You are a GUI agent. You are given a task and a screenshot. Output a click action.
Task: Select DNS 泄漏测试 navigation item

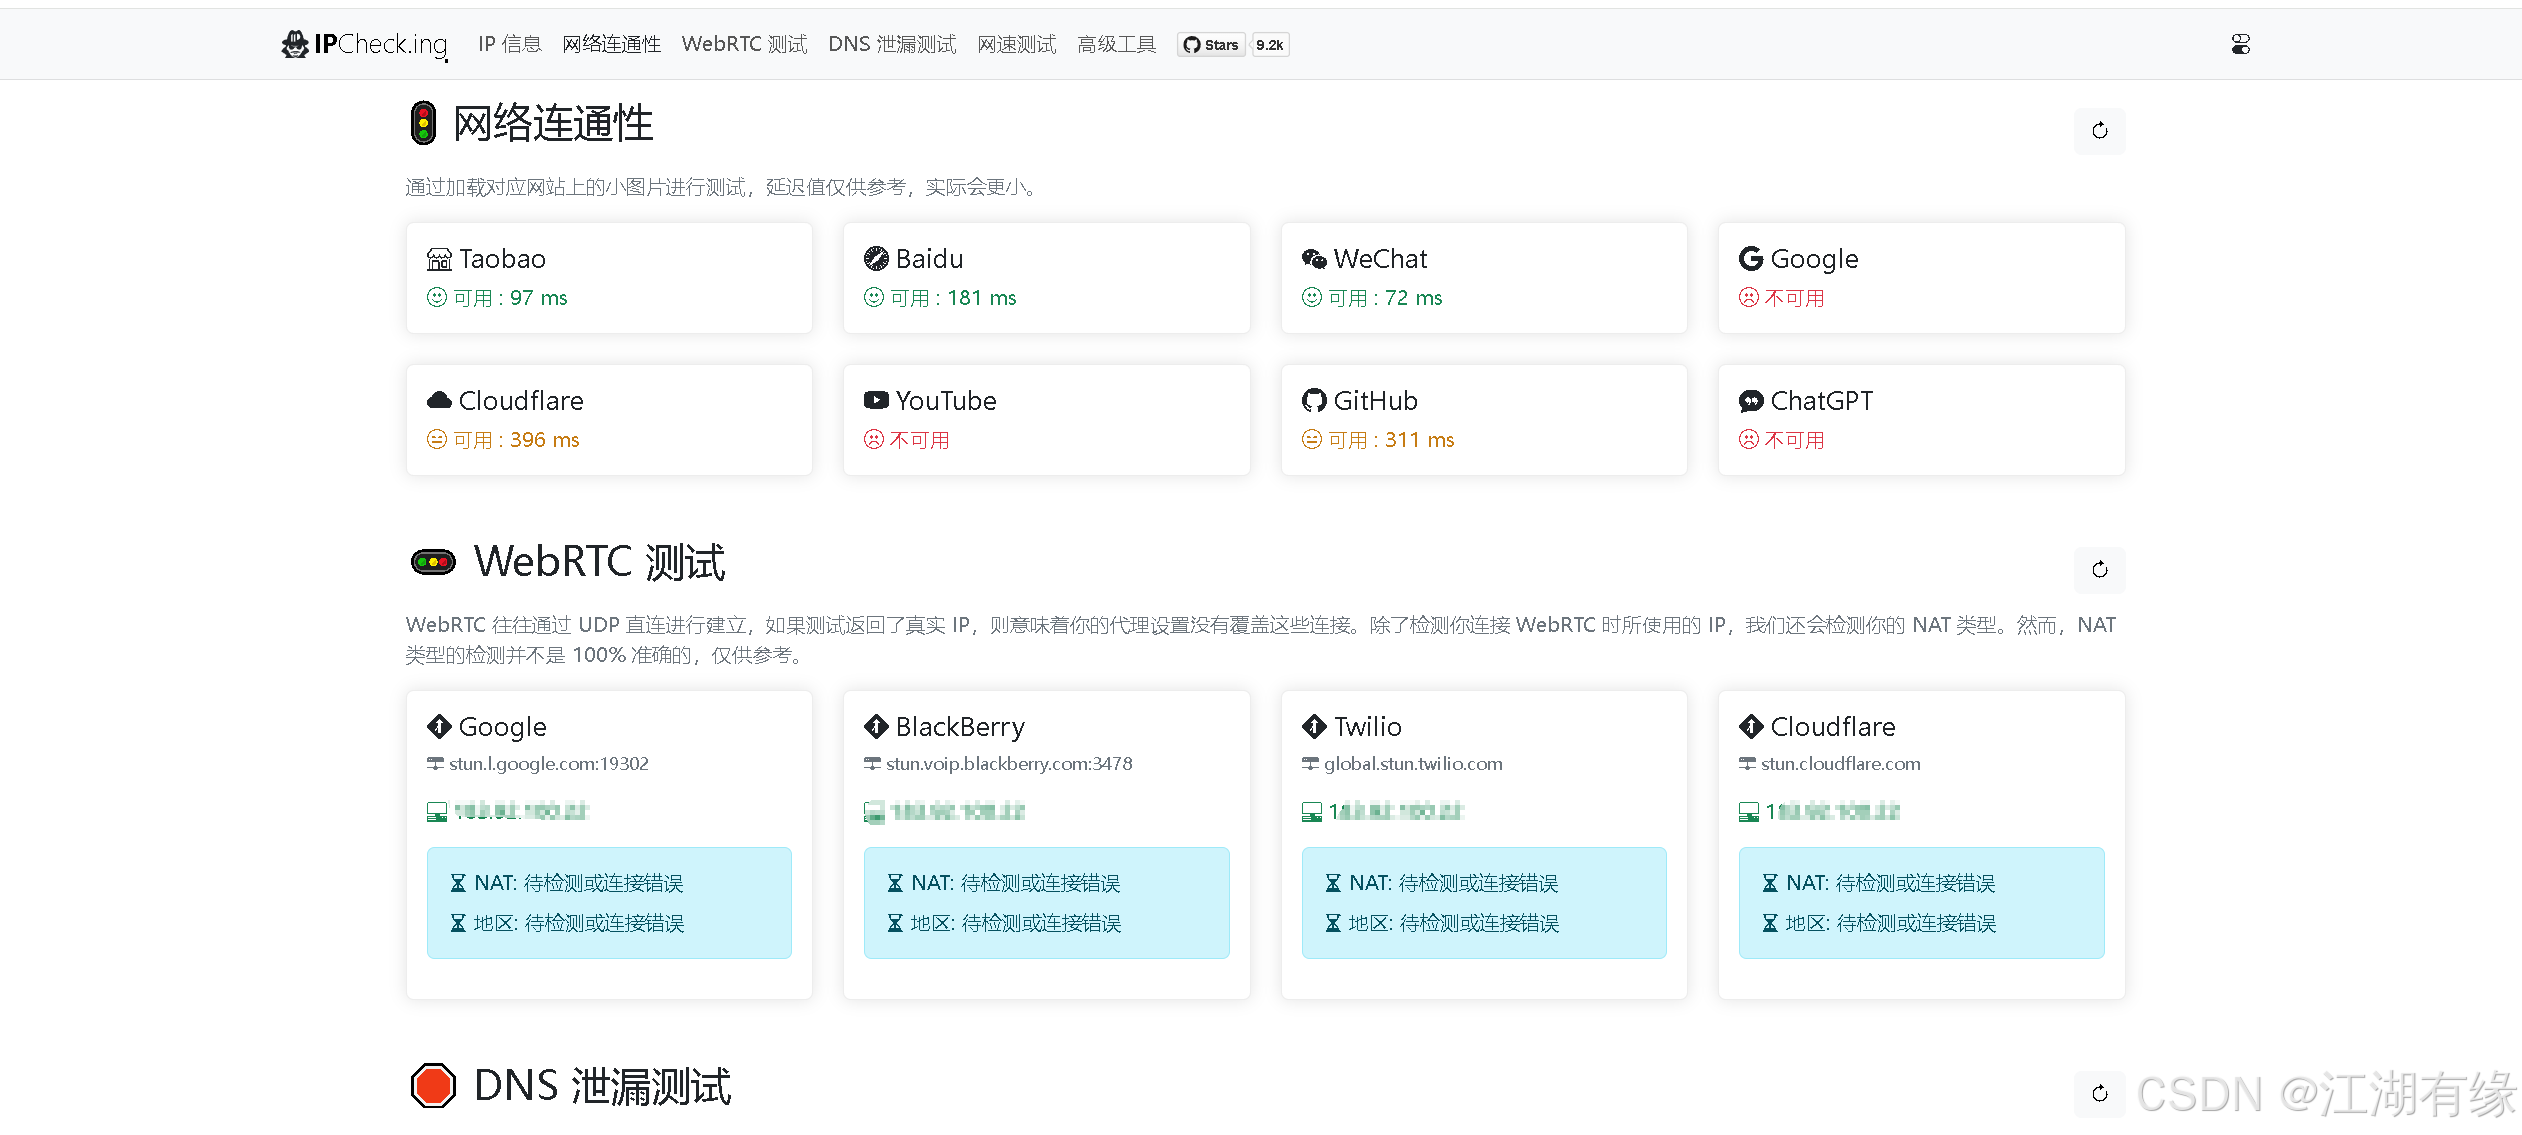[x=892, y=44]
